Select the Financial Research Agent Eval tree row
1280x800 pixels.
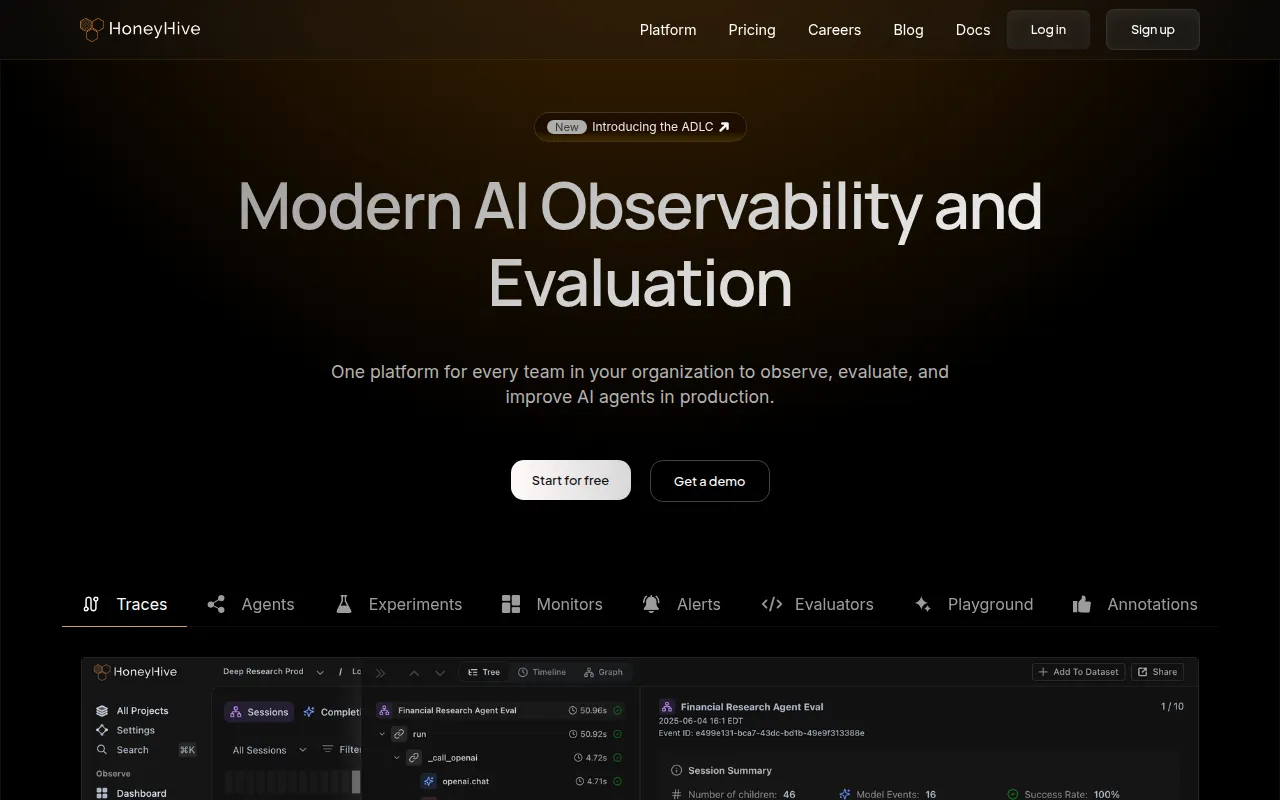pyautogui.click(x=500, y=710)
